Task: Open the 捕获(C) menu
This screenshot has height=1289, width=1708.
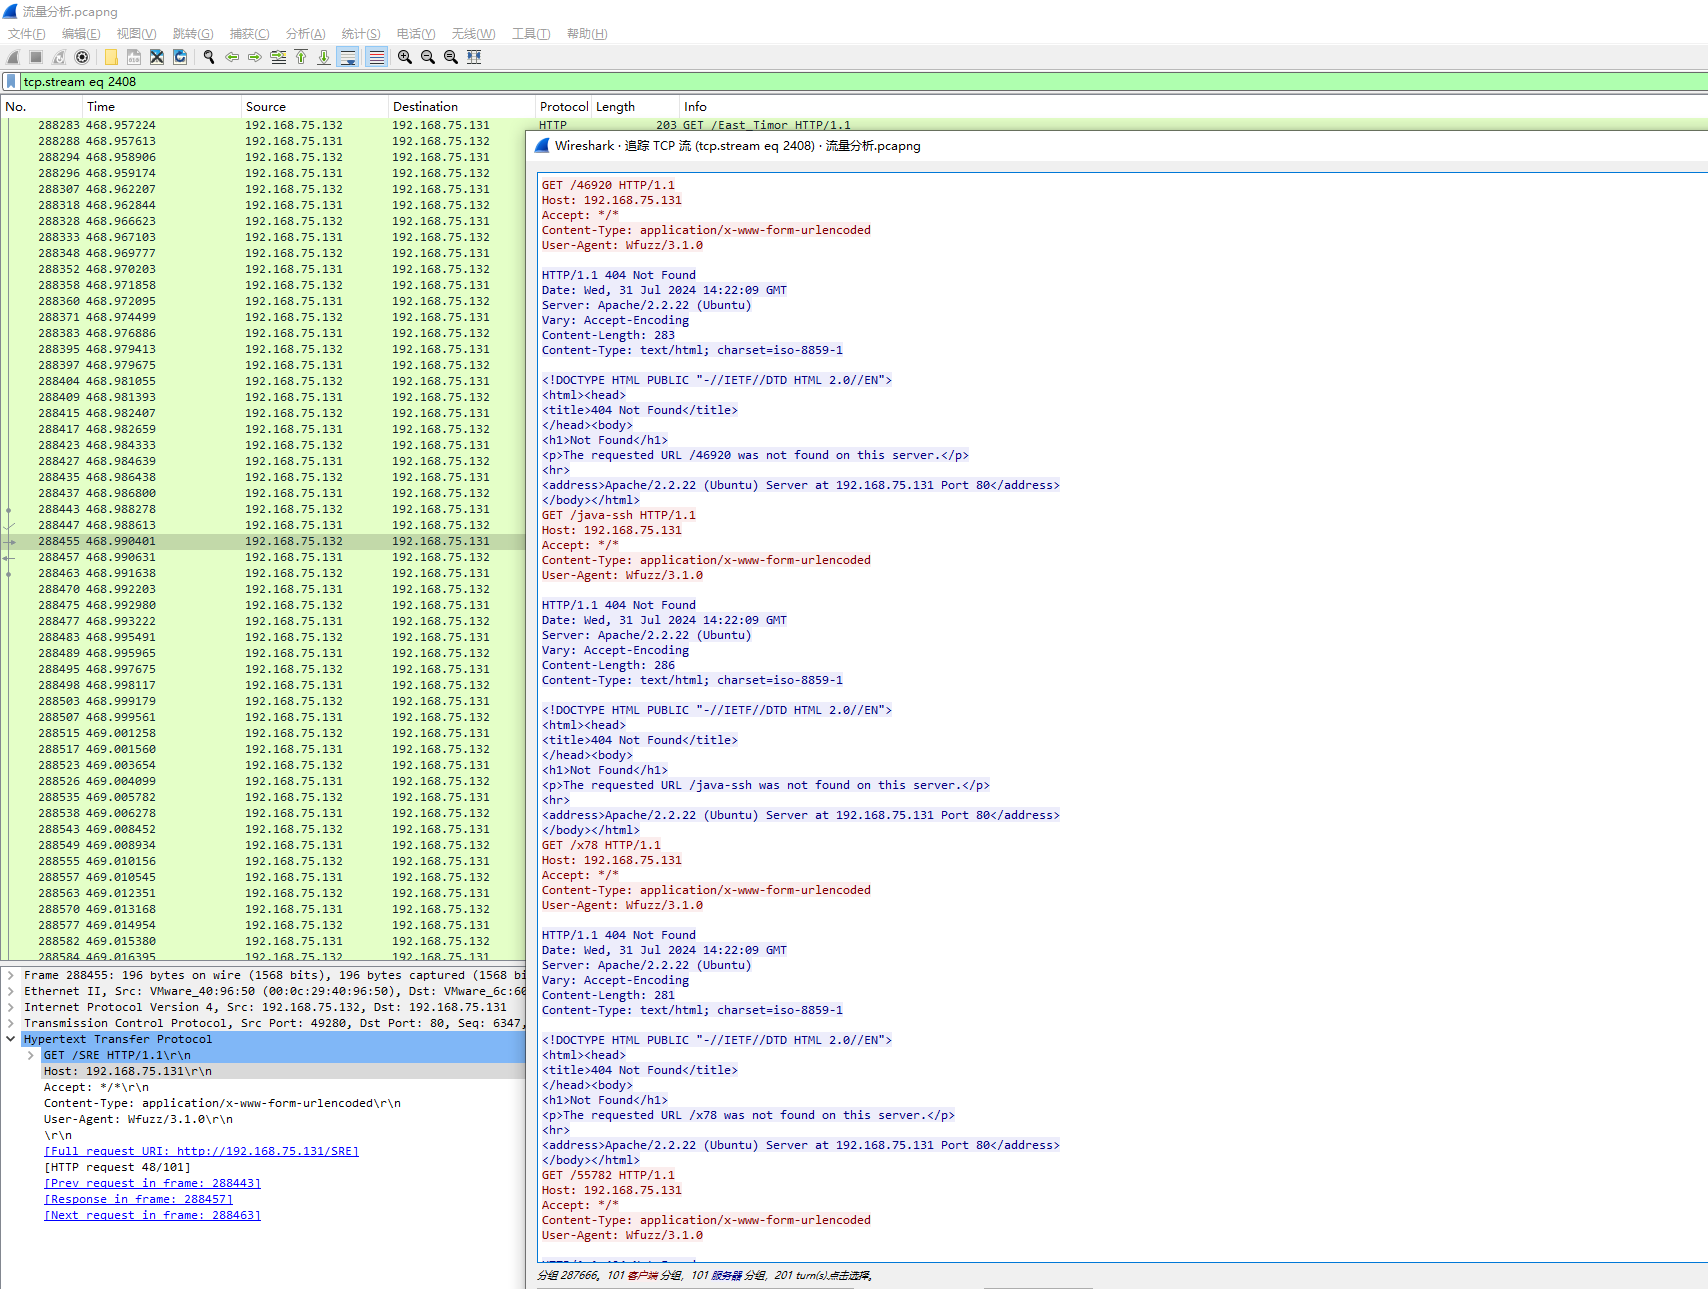Action: 249,34
